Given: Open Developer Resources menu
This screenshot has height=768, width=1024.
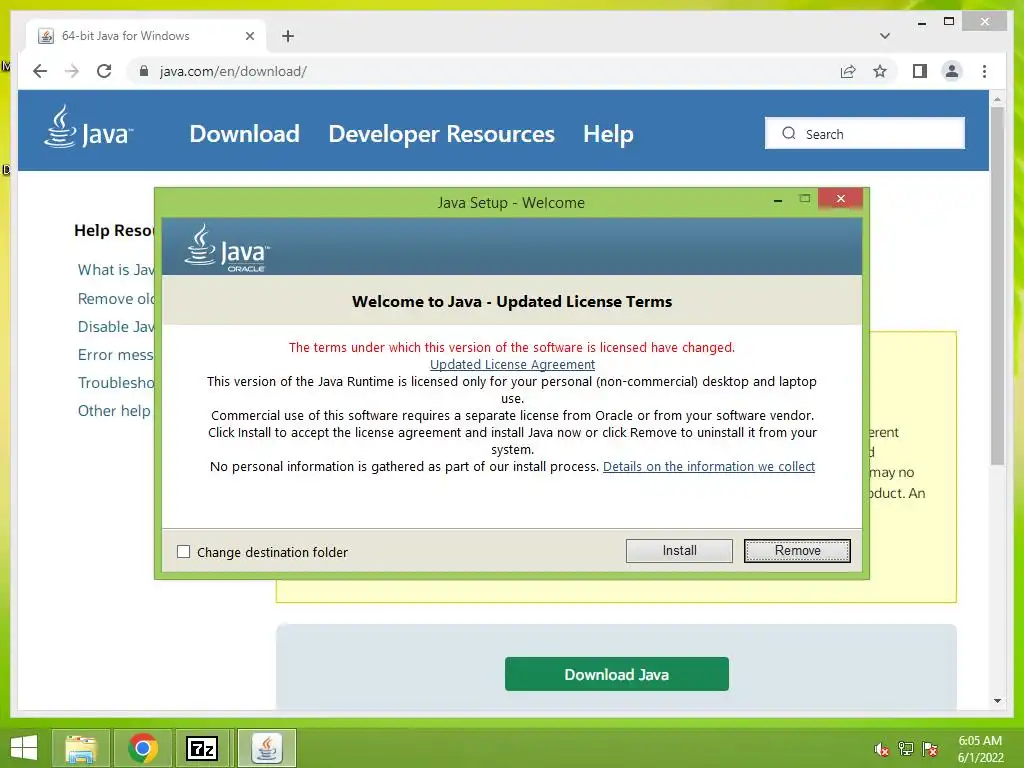Looking at the screenshot, I should point(441,134).
